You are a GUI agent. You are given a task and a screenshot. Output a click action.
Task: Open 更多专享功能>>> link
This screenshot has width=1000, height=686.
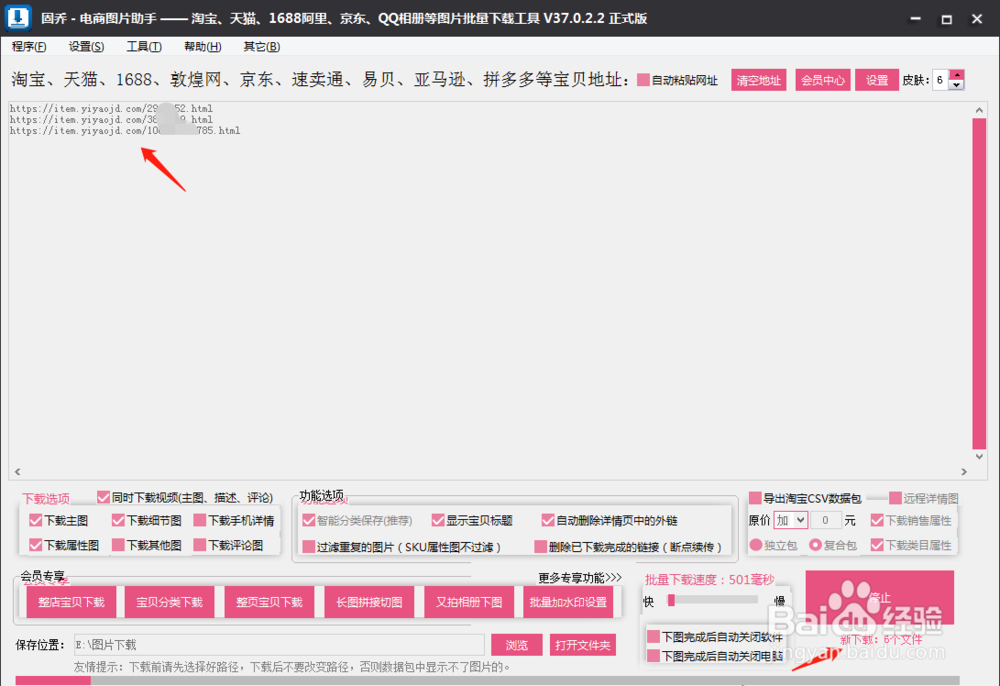tap(580, 578)
